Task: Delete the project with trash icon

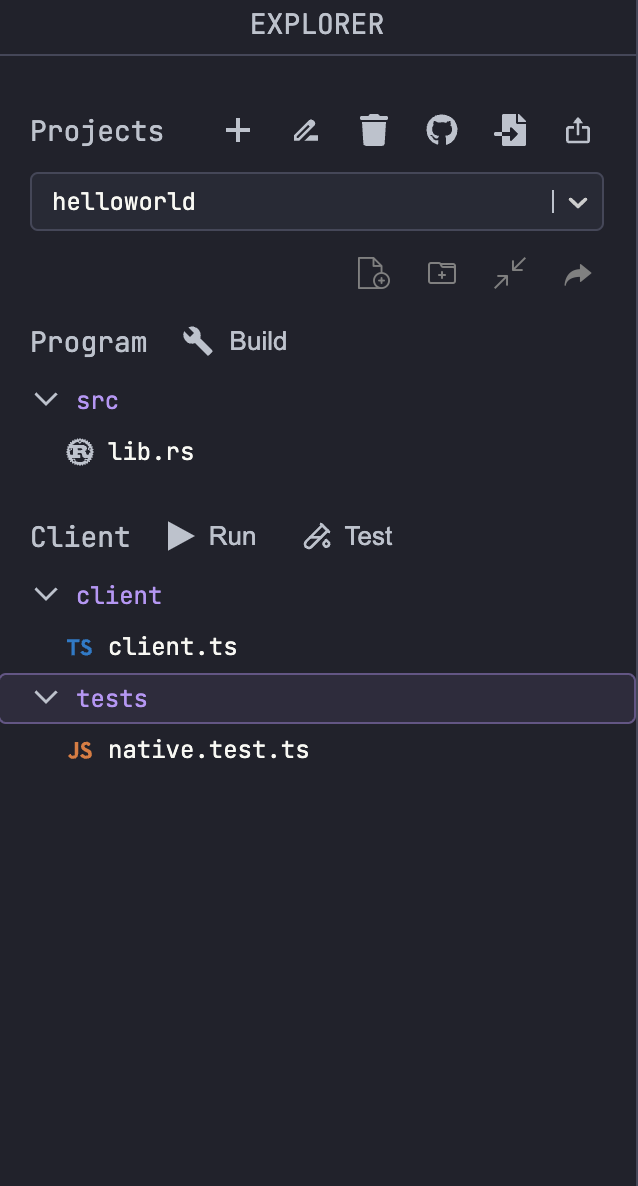Action: pos(374,131)
